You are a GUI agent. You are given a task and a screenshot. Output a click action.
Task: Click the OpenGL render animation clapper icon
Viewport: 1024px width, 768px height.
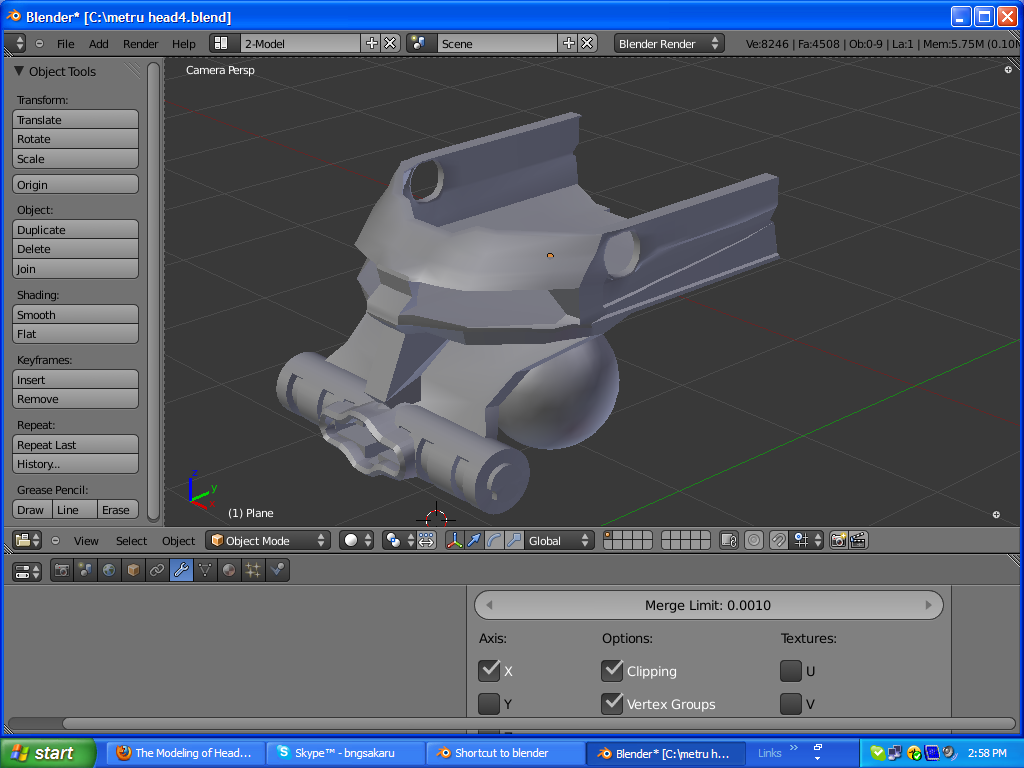857,540
